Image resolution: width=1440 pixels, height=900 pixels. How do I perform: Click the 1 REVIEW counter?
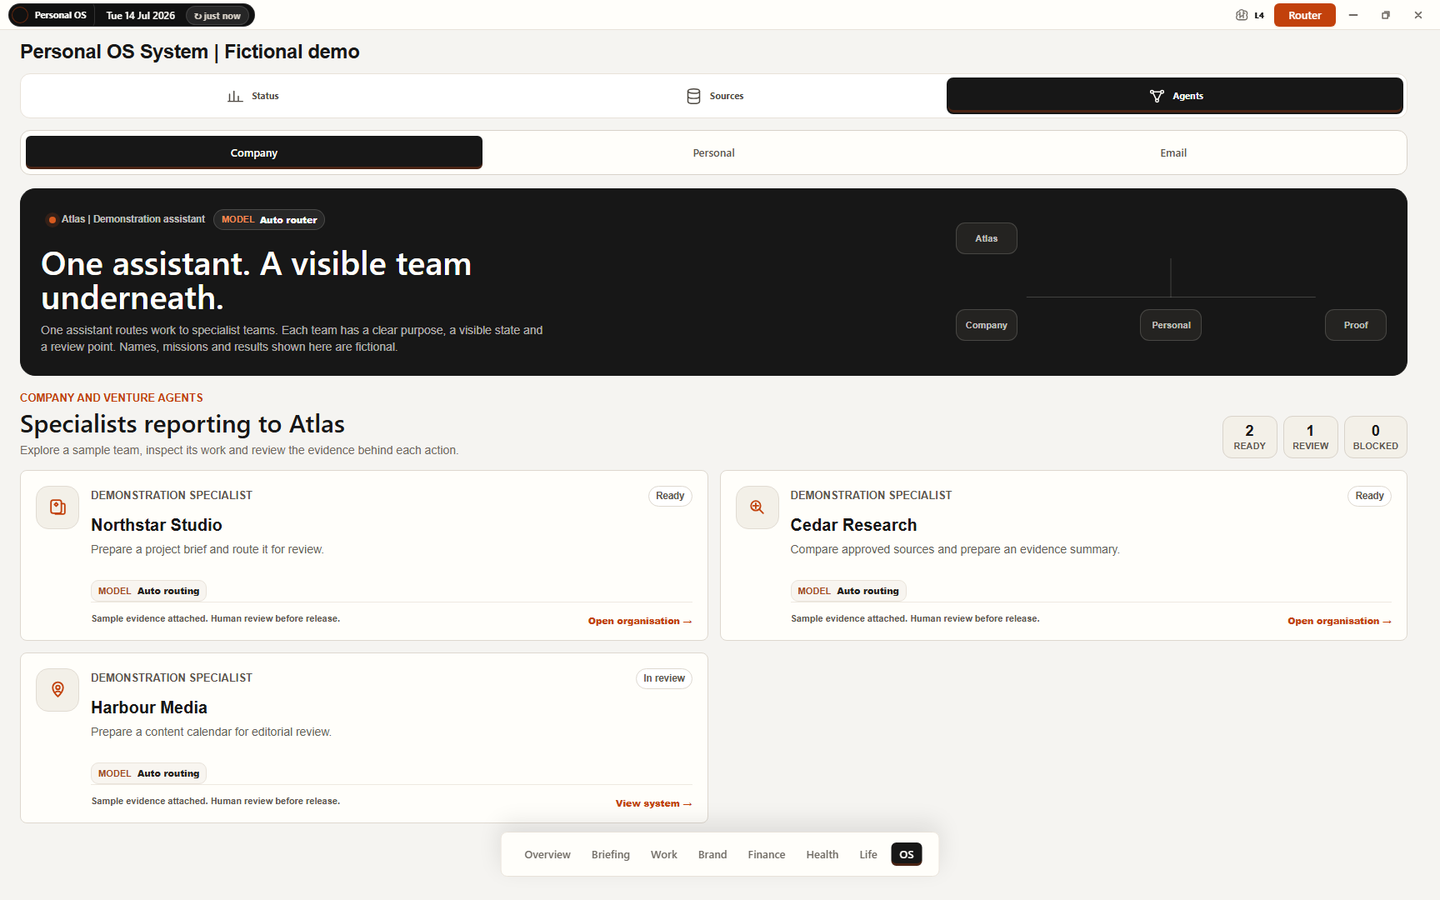[x=1310, y=437]
